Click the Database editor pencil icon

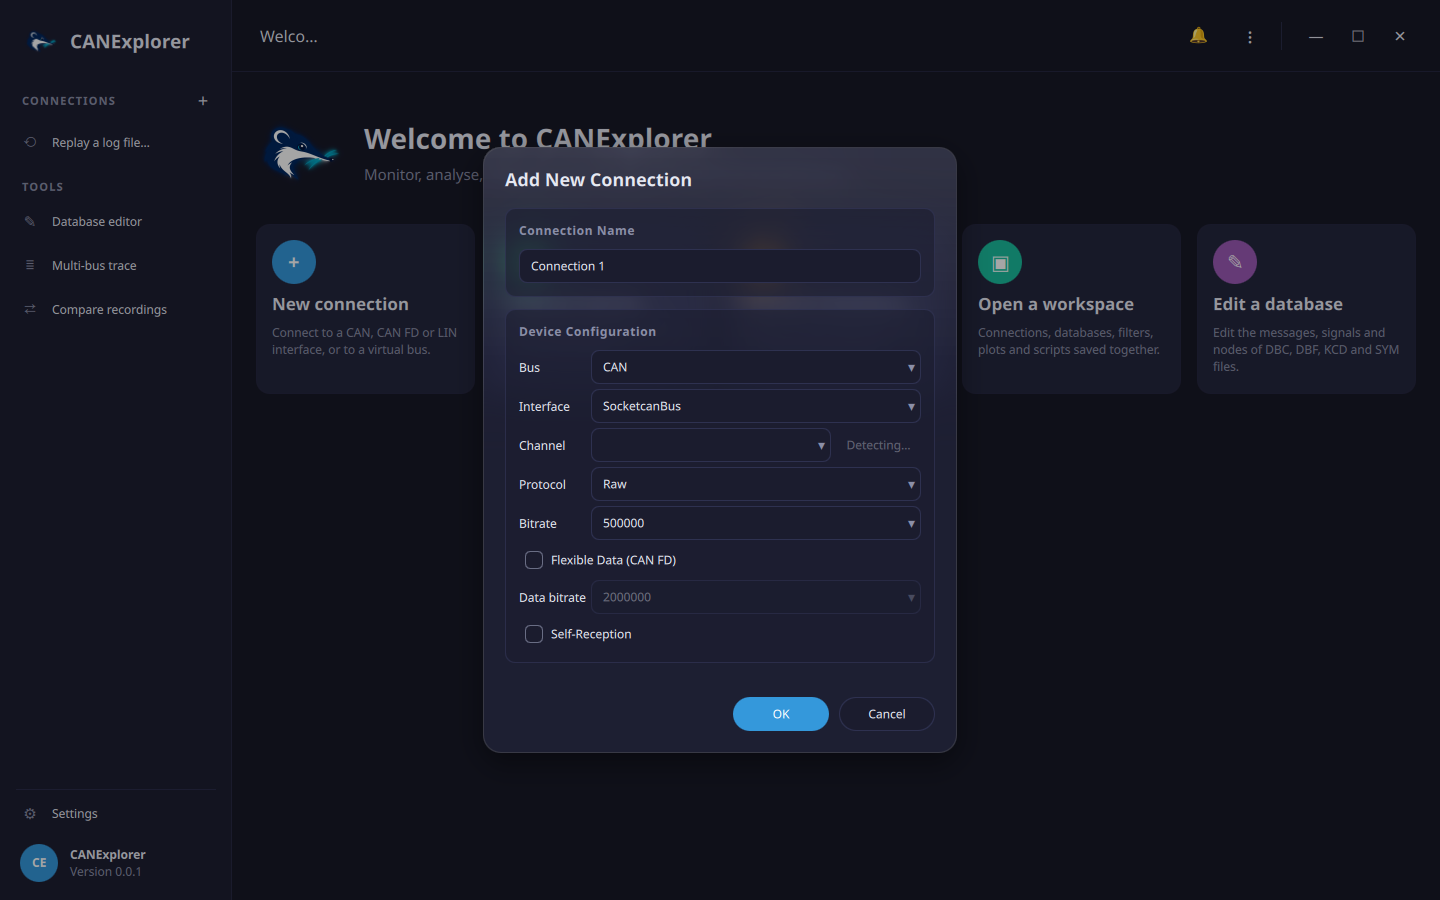[x=30, y=221]
